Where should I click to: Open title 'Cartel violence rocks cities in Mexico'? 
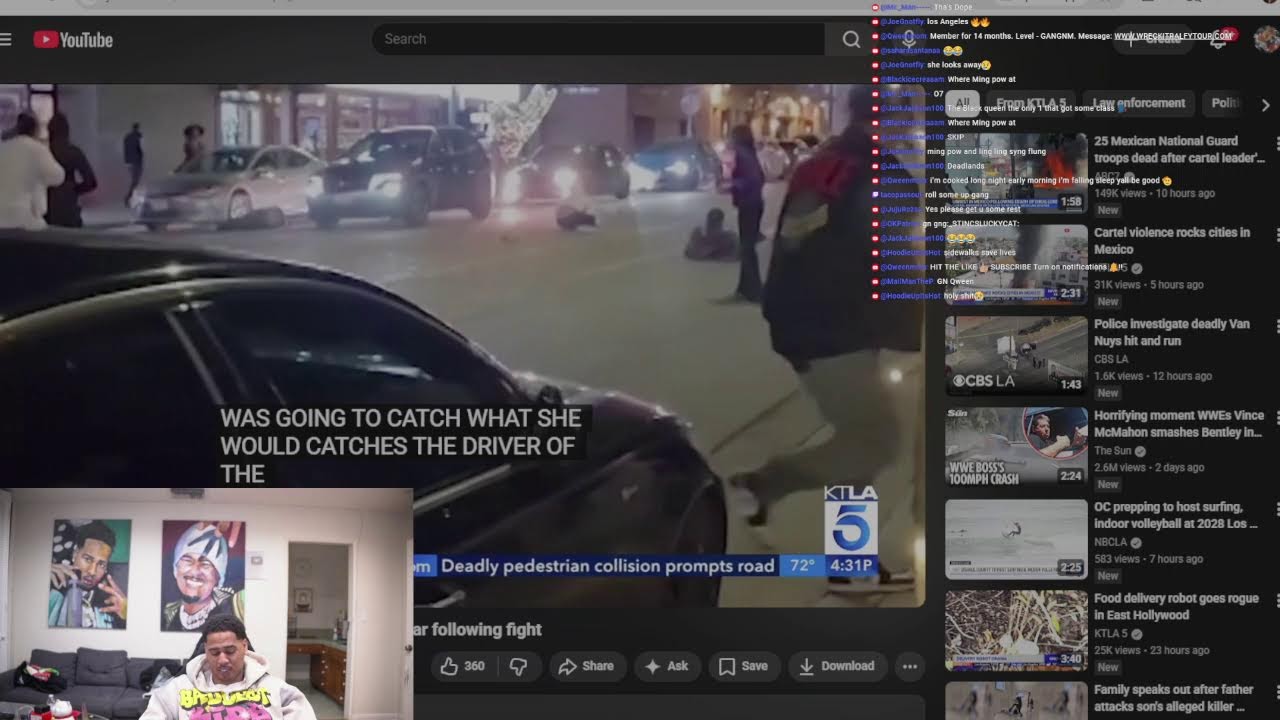click(x=1172, y=241)
